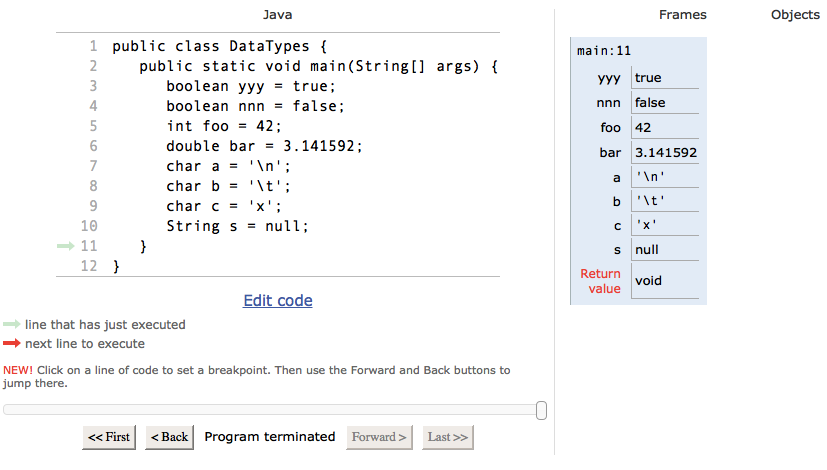Click the Forward > button

pyautogui.click(x=379, y=437)
